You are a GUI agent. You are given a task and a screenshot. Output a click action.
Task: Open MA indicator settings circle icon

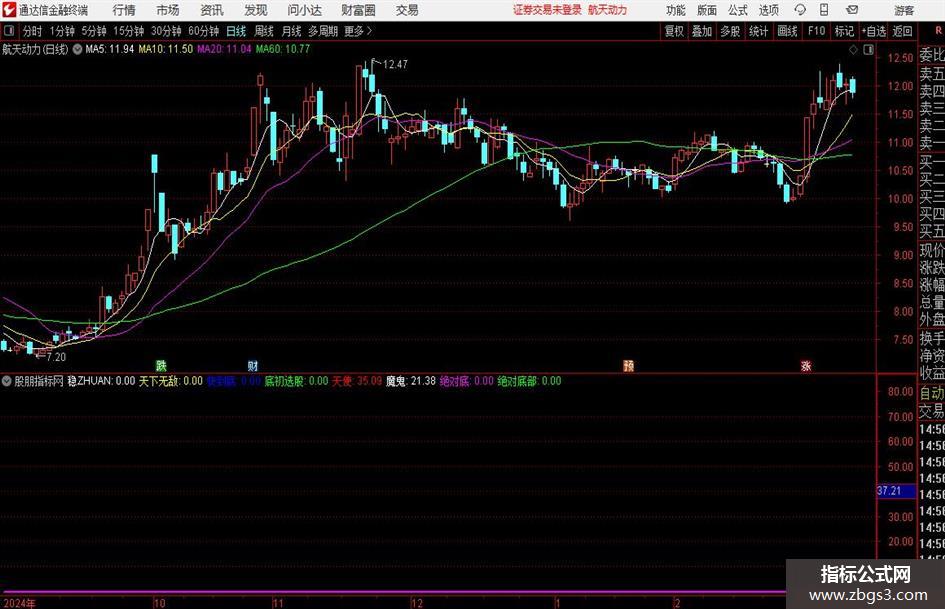[77, 49]
